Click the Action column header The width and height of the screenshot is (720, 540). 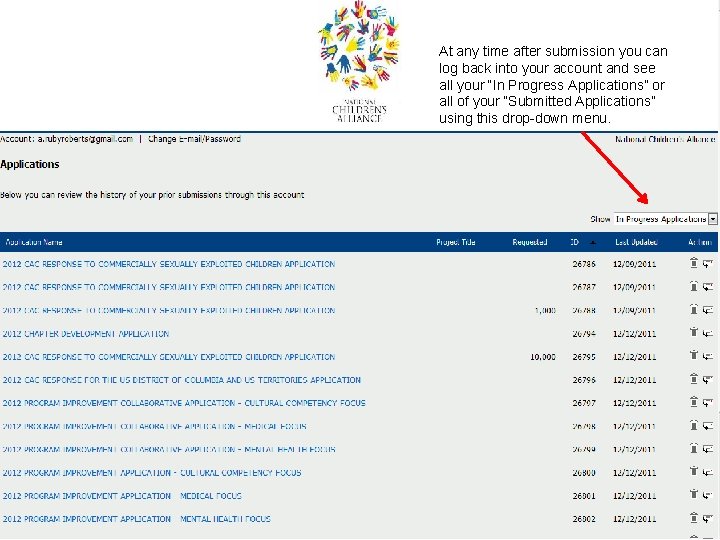coord(700,242)
